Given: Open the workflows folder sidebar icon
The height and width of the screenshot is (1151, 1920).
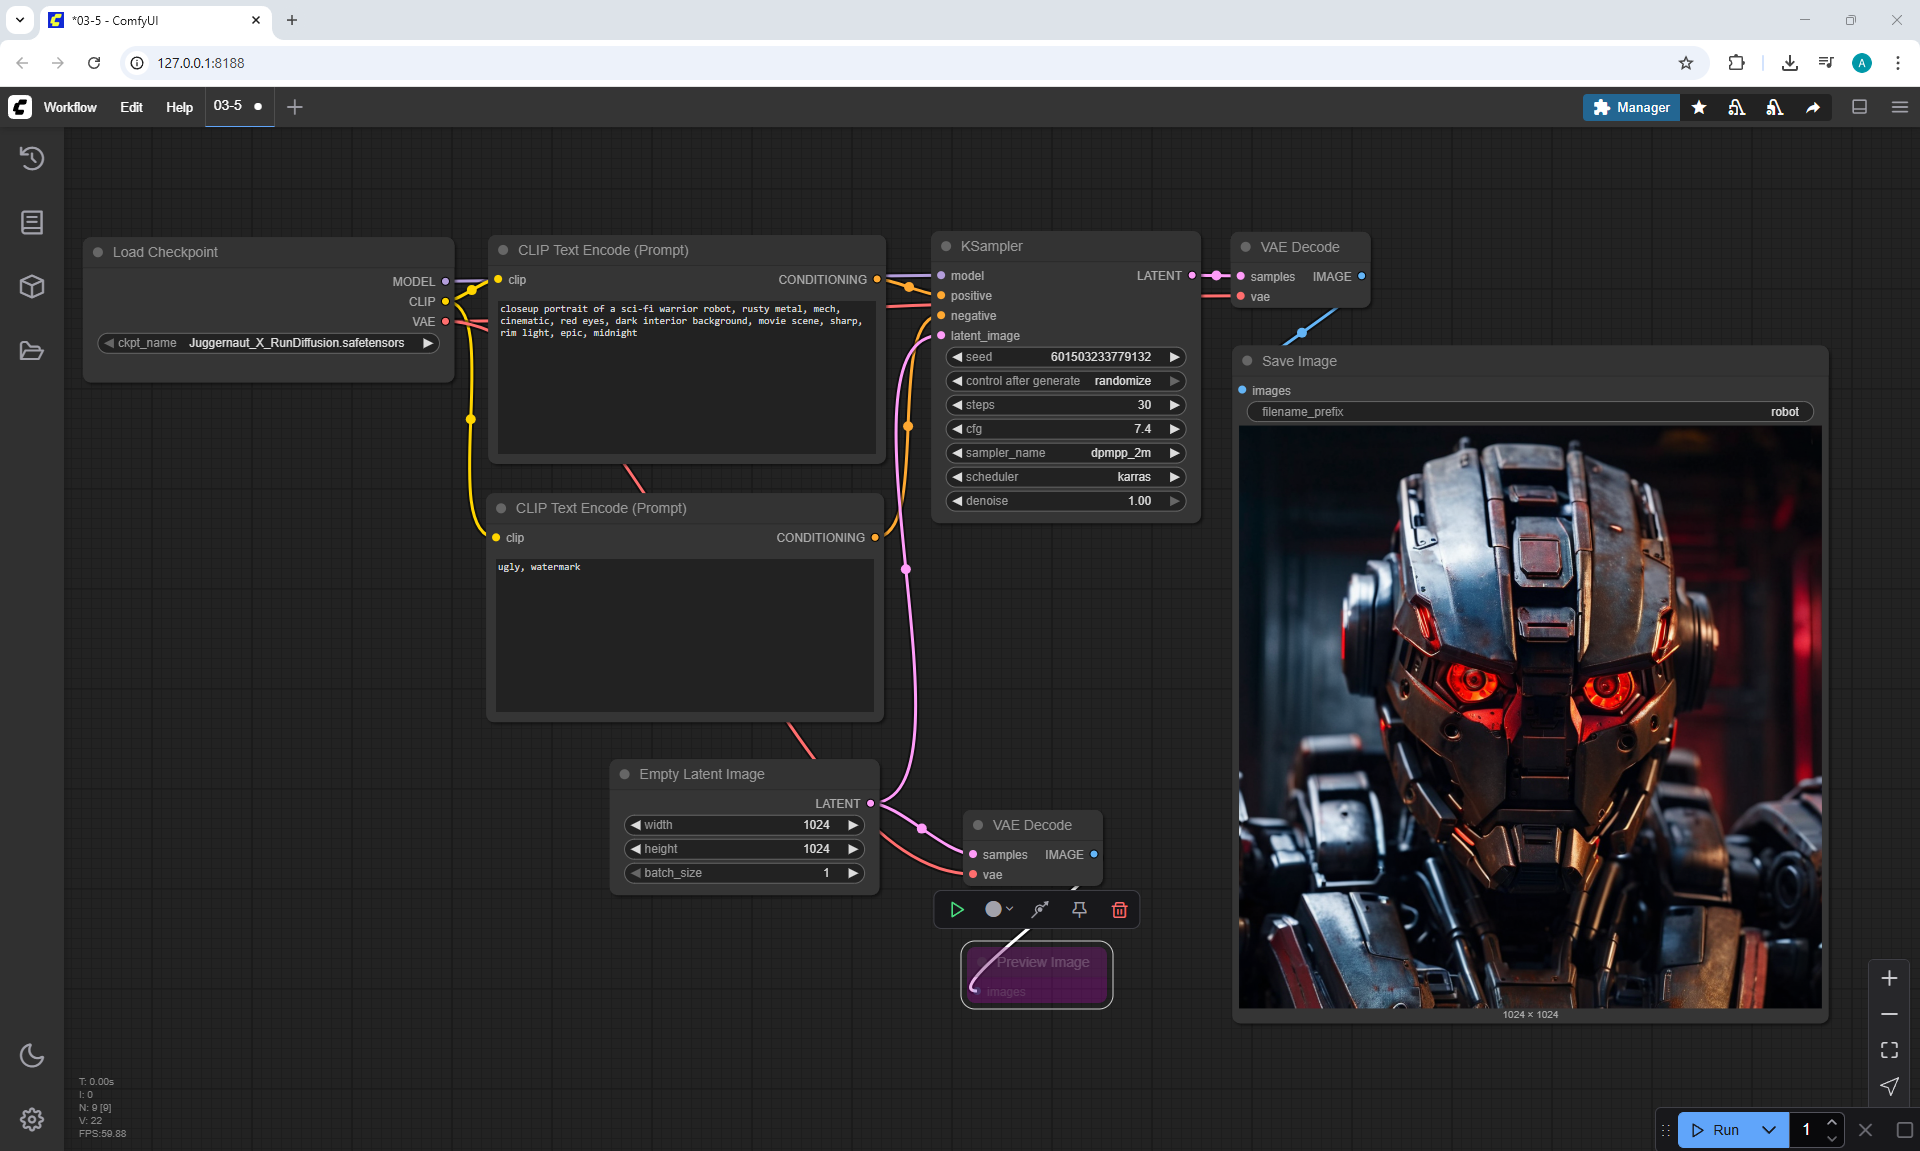Looking at the screenshot, I should pos(32,351).
